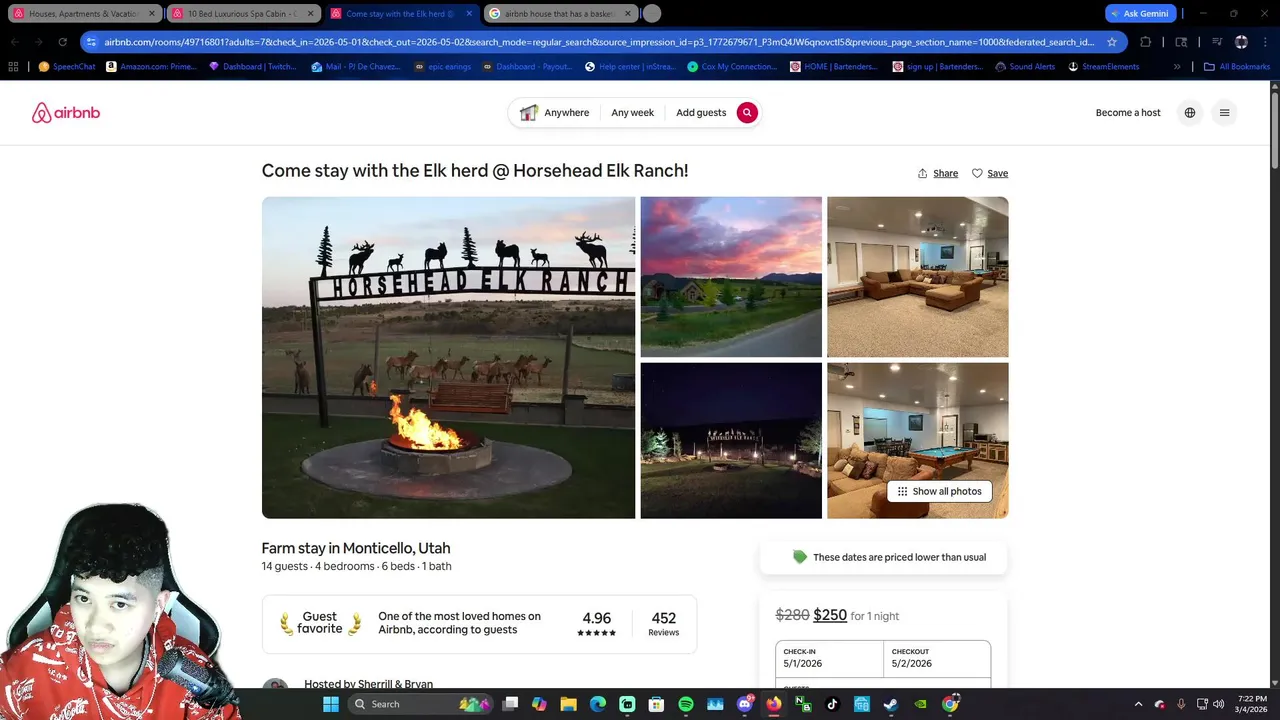Close the 10 Bed Luxurious Spa Cabin tab

[310, 14]
